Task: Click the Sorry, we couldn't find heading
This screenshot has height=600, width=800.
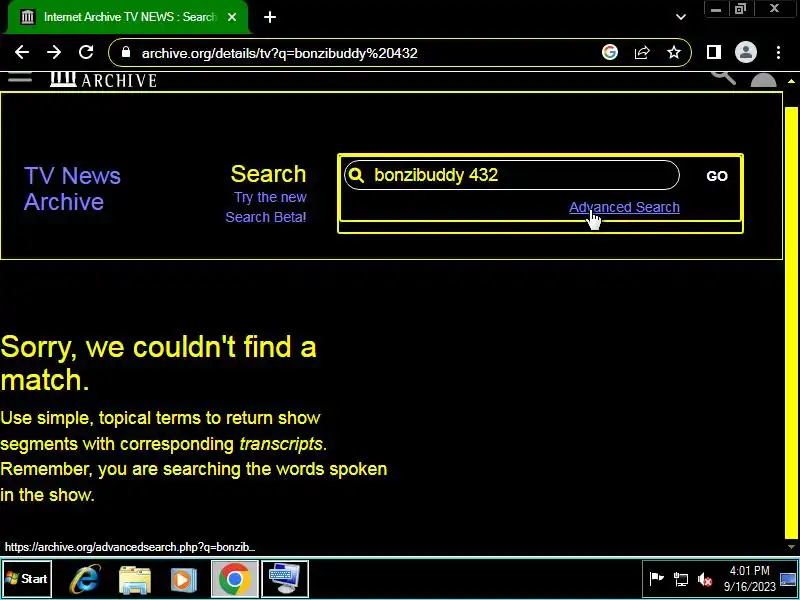Action: tap(158, 363)
